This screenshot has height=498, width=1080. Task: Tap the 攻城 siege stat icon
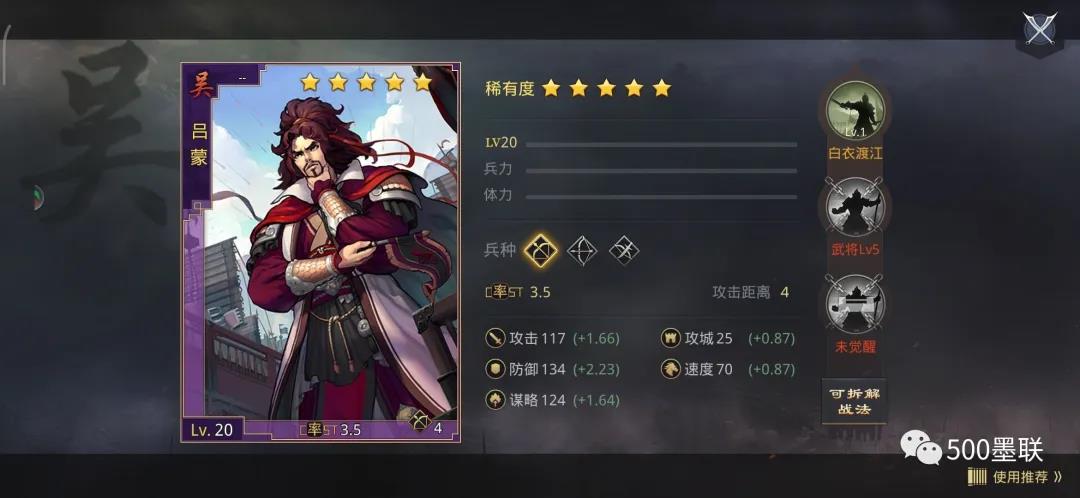(670, 338)
